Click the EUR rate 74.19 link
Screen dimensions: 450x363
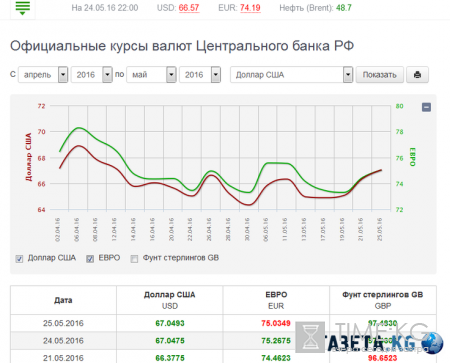250,8
